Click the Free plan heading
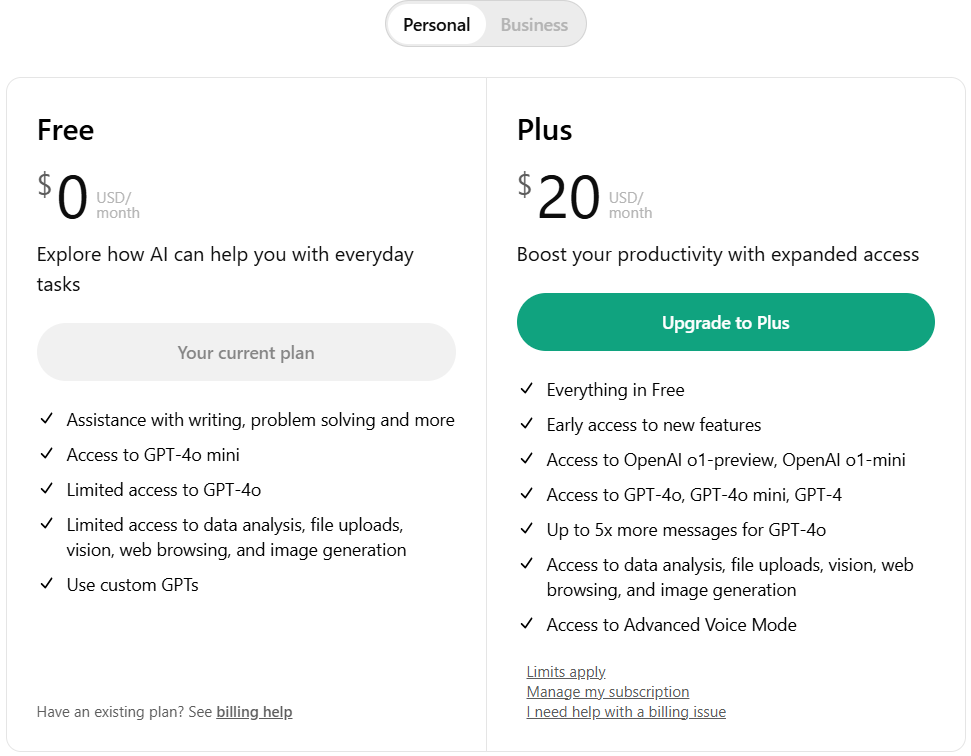This screenshot has width=971, height=756. coord(66,130)
